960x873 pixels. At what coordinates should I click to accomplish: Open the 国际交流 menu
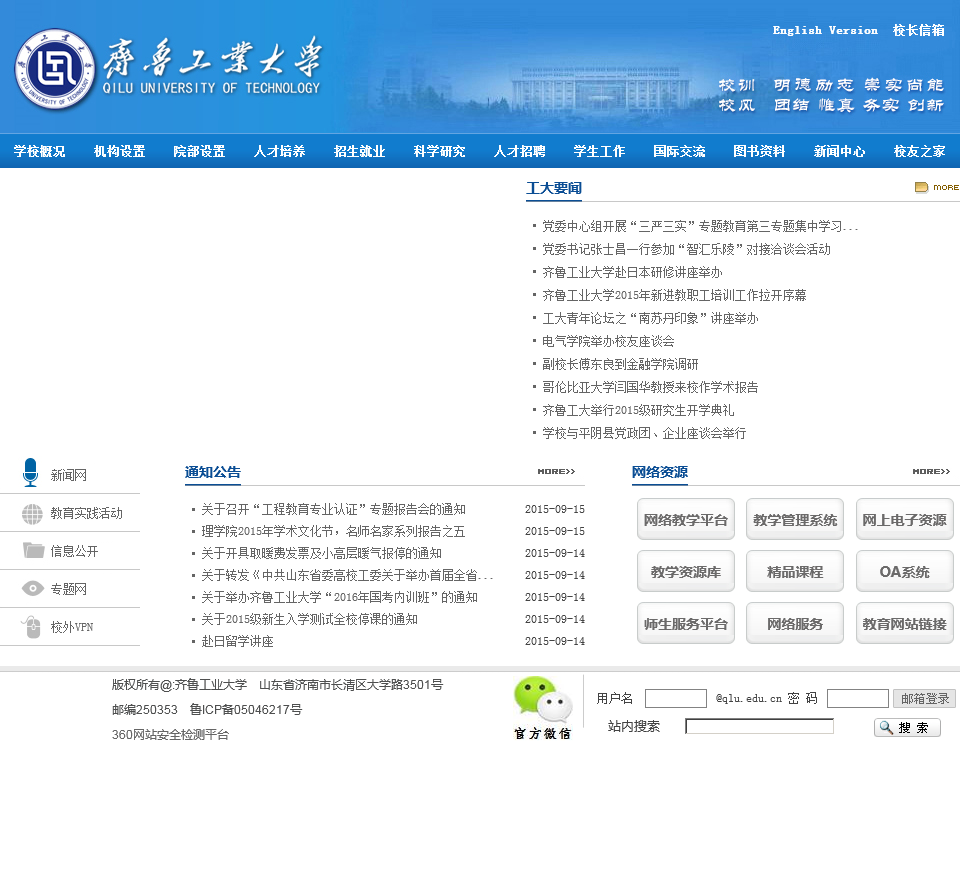coord(679,151)
